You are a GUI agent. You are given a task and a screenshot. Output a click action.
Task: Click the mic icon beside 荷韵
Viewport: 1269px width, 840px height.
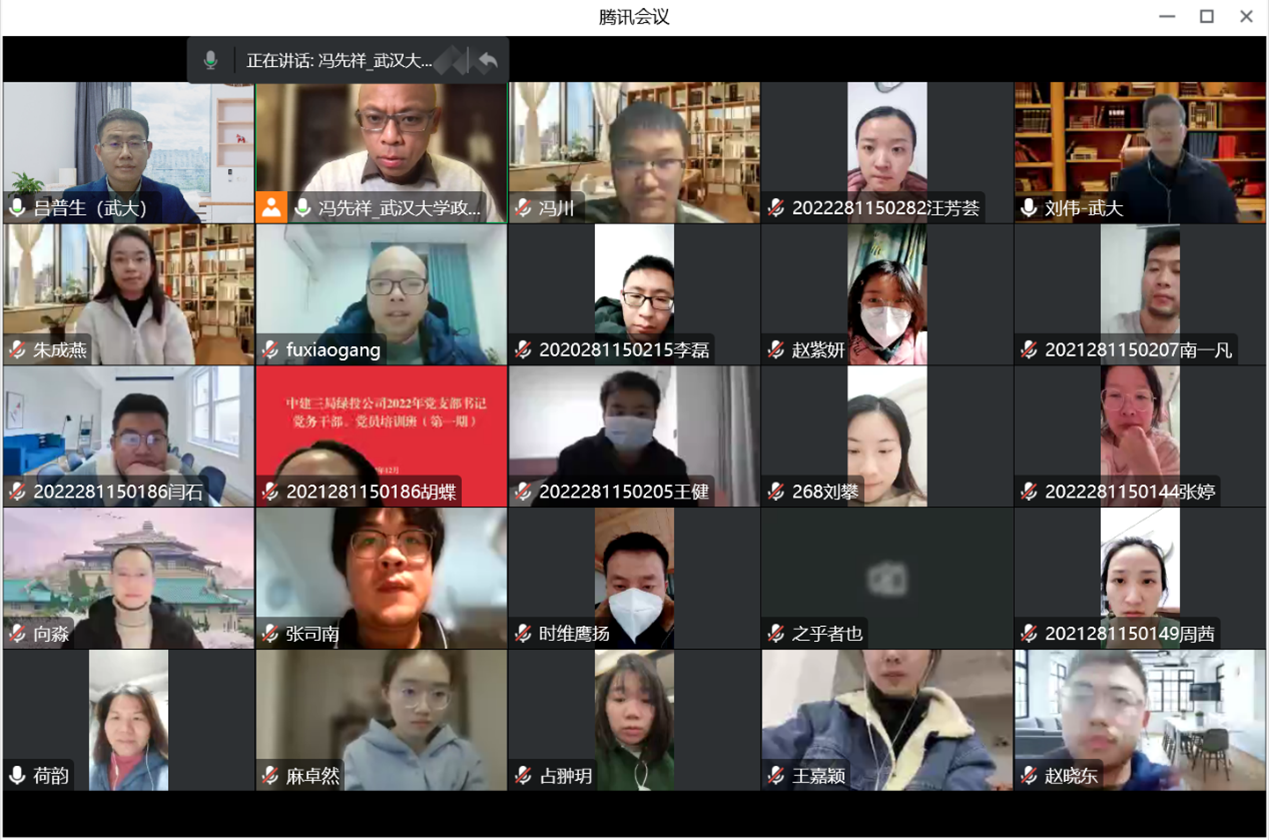pos(17,775)
